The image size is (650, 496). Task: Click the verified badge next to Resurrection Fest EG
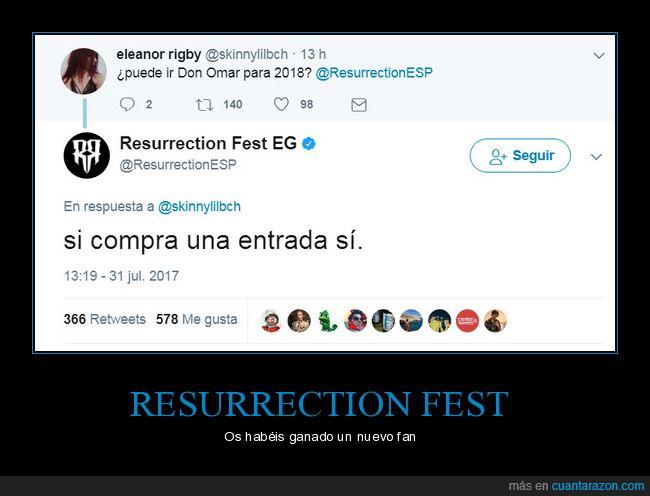(x=308, y=143)
